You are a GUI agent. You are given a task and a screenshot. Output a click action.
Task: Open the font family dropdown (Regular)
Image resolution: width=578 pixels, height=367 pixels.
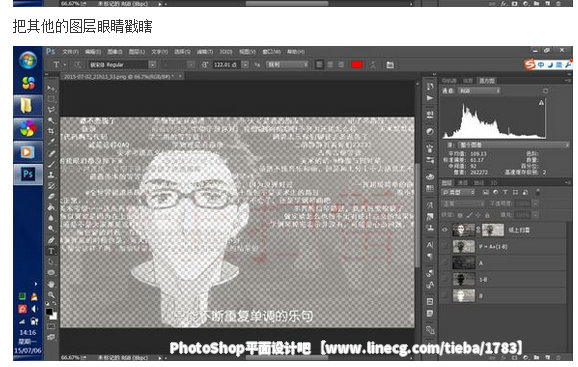153,65
